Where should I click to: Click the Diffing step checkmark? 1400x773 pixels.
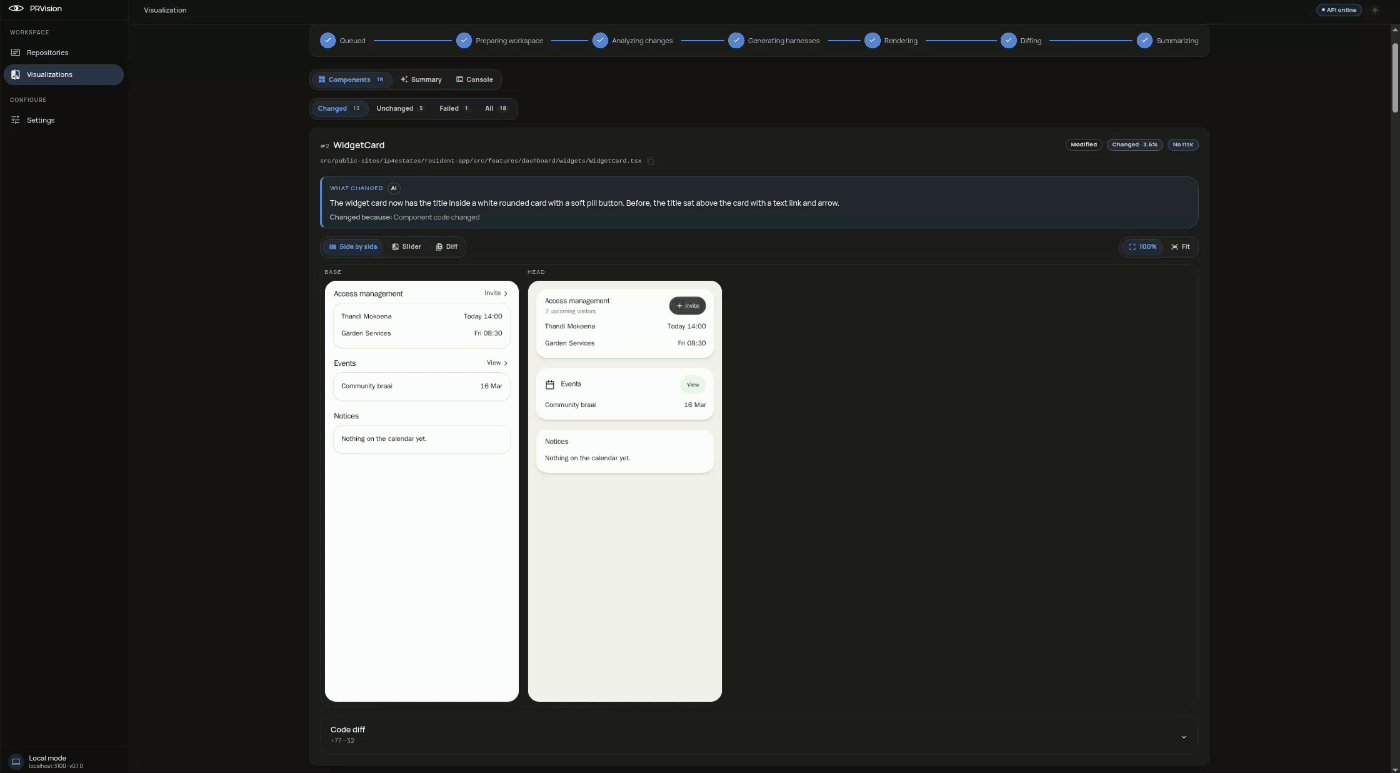[1008, 40]
